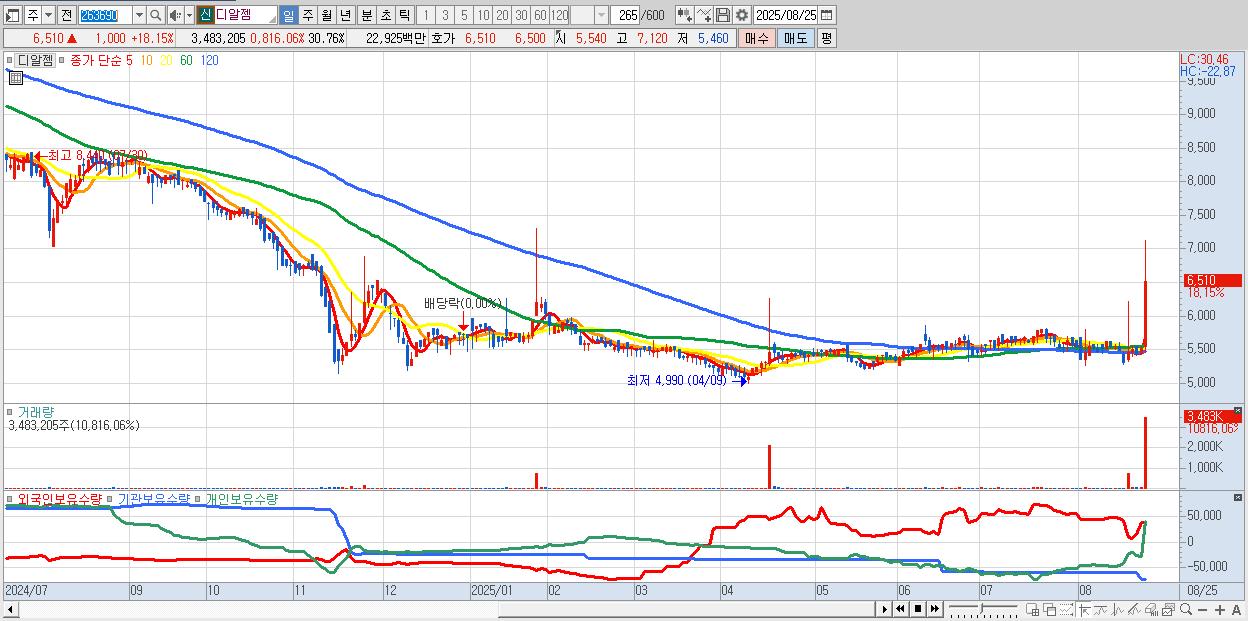This screenshot has width=1248, height=621.
Task: Click the dotted trend line chart icon
Action: 1066,609
